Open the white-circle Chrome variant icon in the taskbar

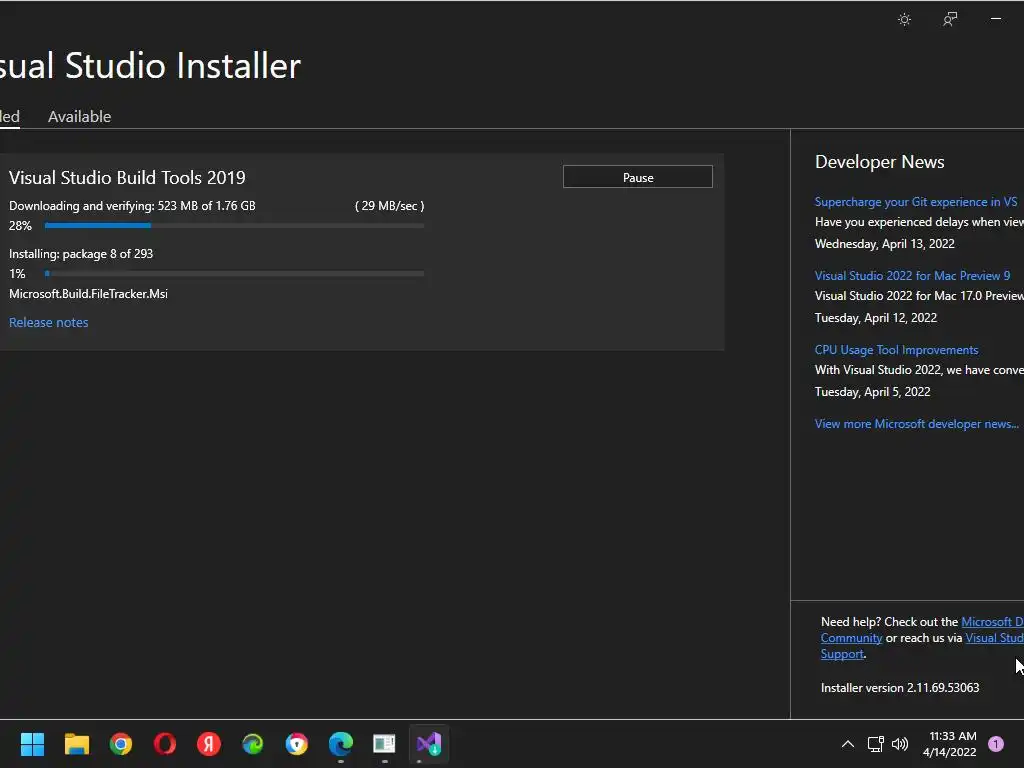(296, 744)
